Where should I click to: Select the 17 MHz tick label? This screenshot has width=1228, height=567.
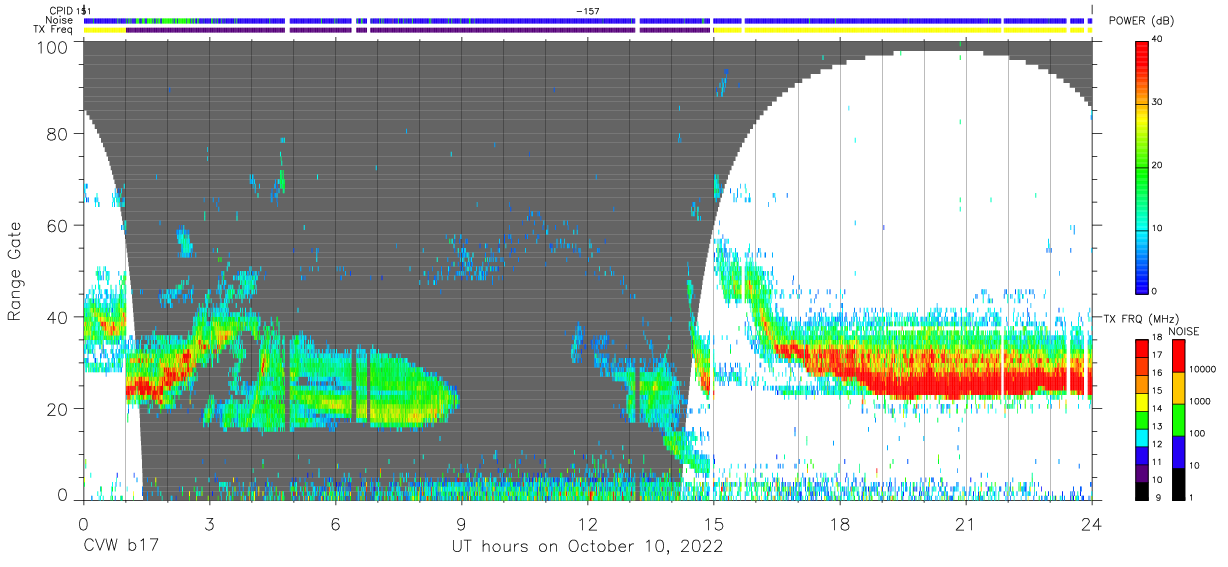tap(1156, 355)
